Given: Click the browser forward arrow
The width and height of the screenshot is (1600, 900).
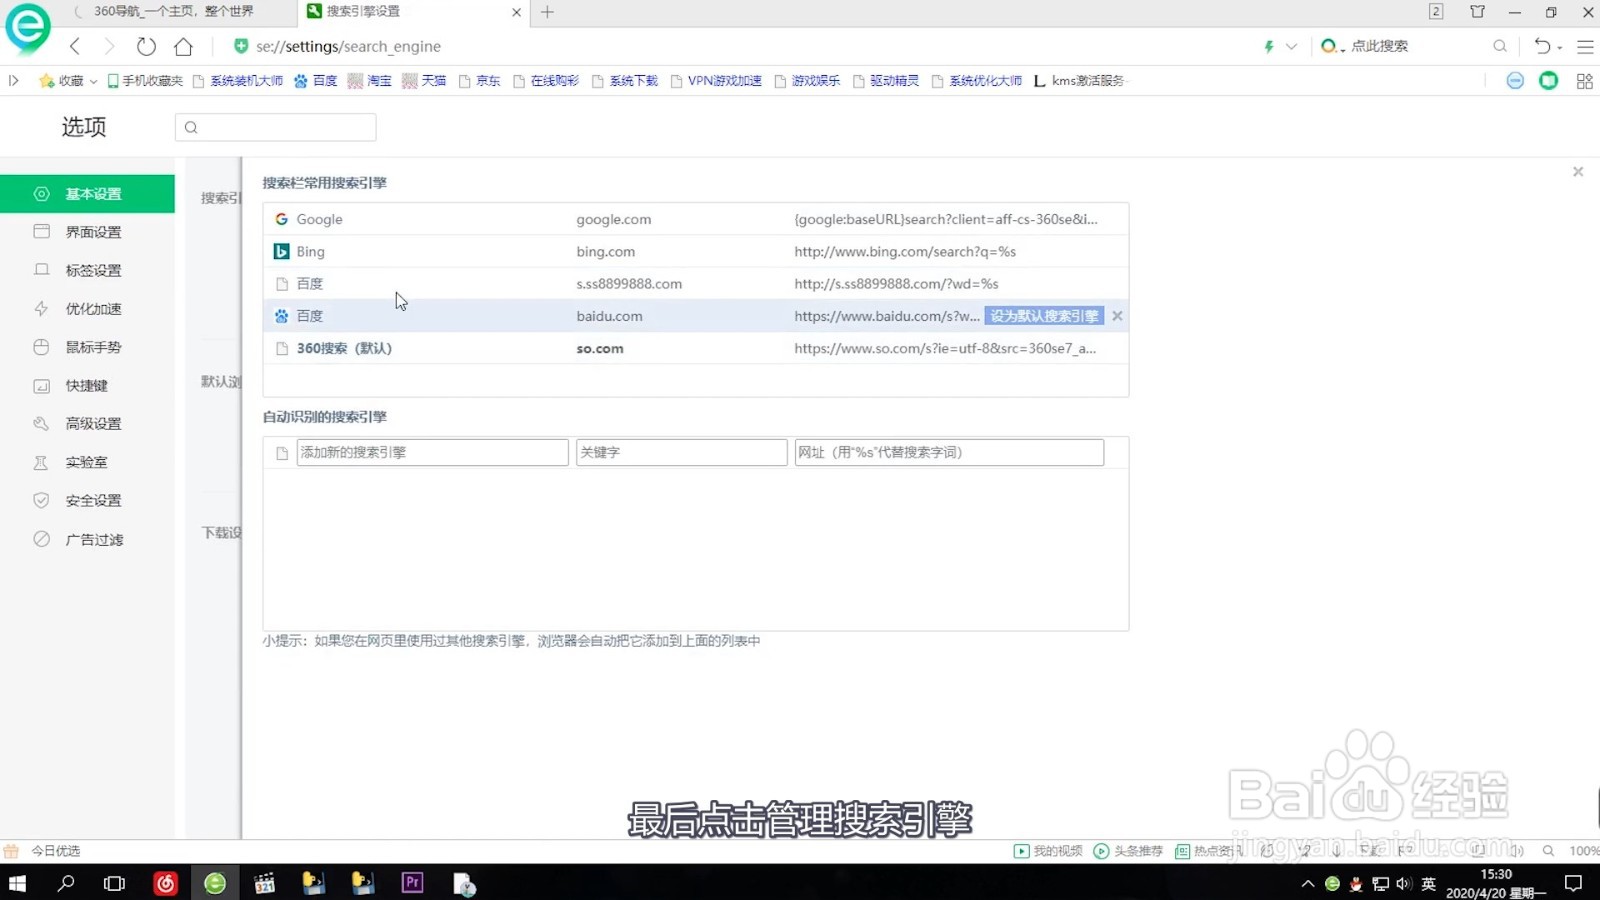Looking at the screenshot, I should [x=110, y=46].
